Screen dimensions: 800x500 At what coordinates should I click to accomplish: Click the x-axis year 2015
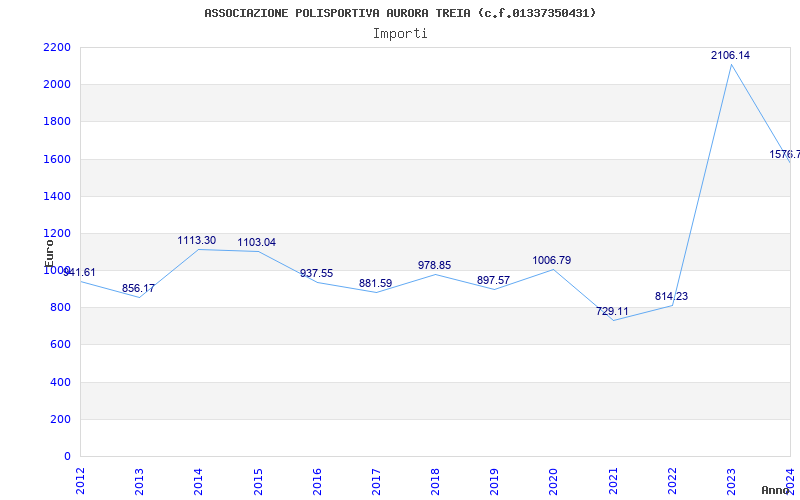click(x=258, y=482)
